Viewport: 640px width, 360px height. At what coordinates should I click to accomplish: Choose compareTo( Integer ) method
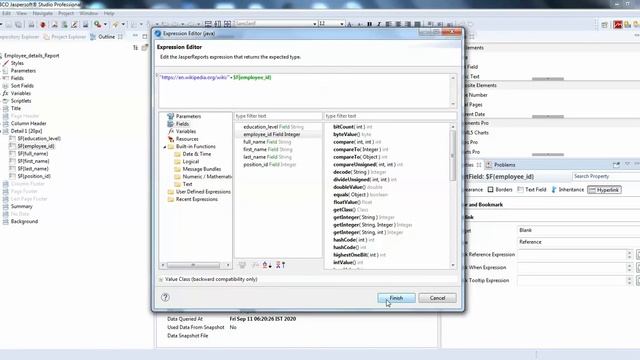(360, 149)
